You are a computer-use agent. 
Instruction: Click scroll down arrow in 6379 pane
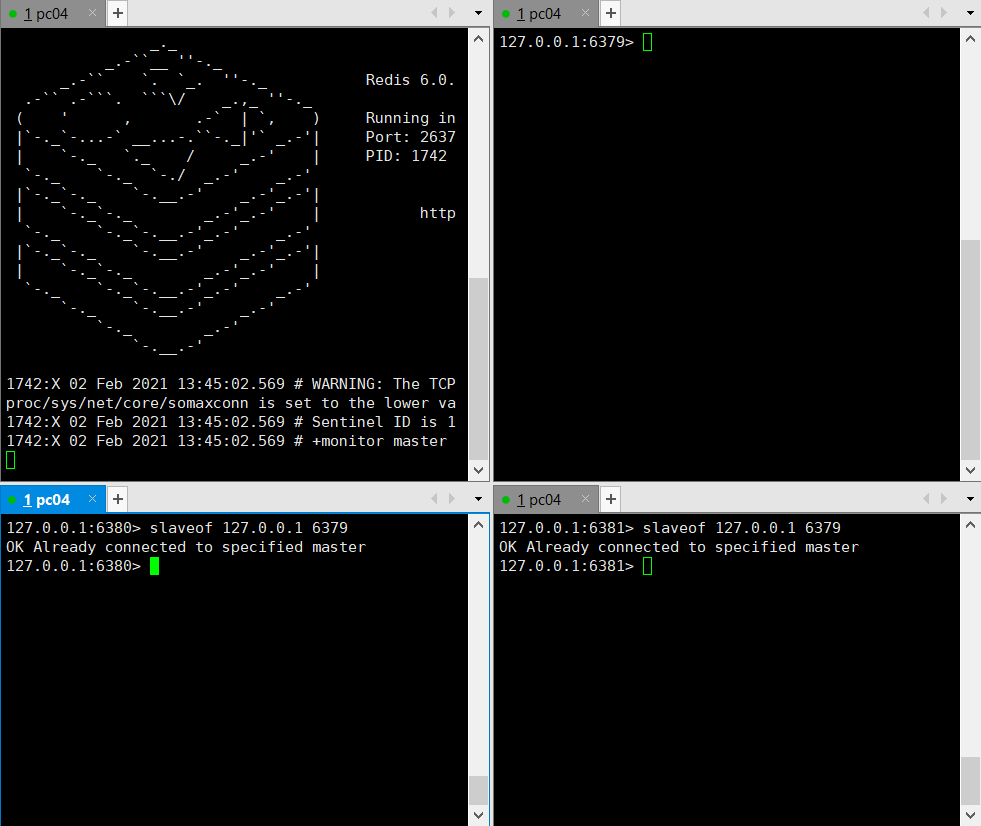(x=970, y=470)
